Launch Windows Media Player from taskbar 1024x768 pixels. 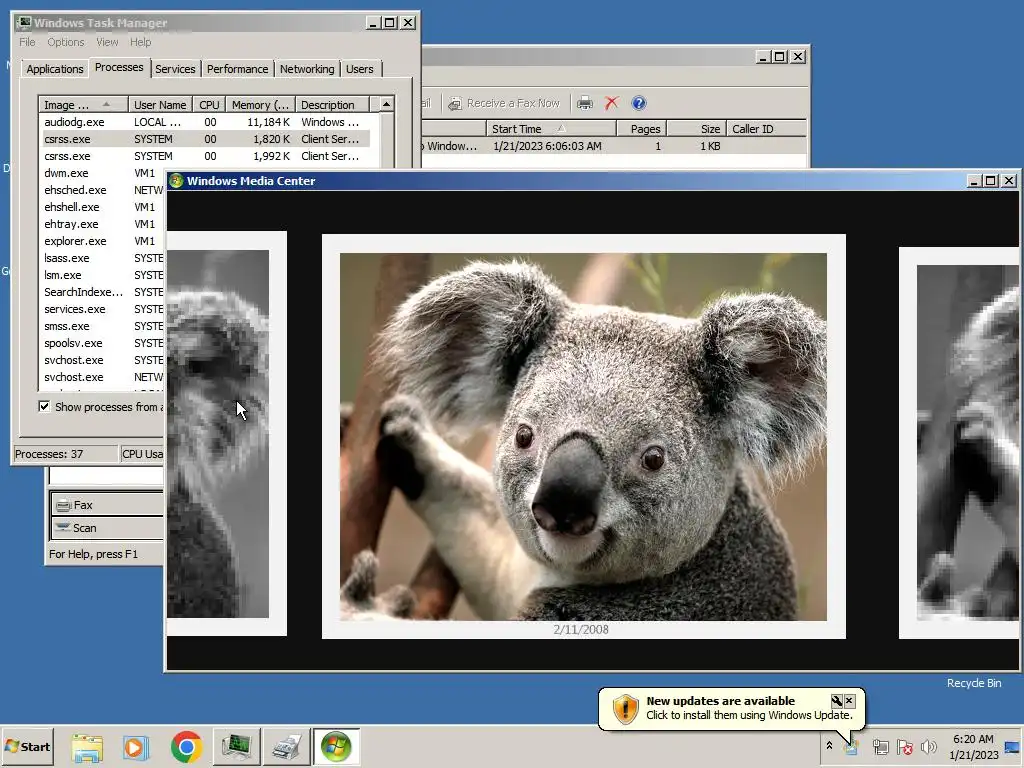136,746
